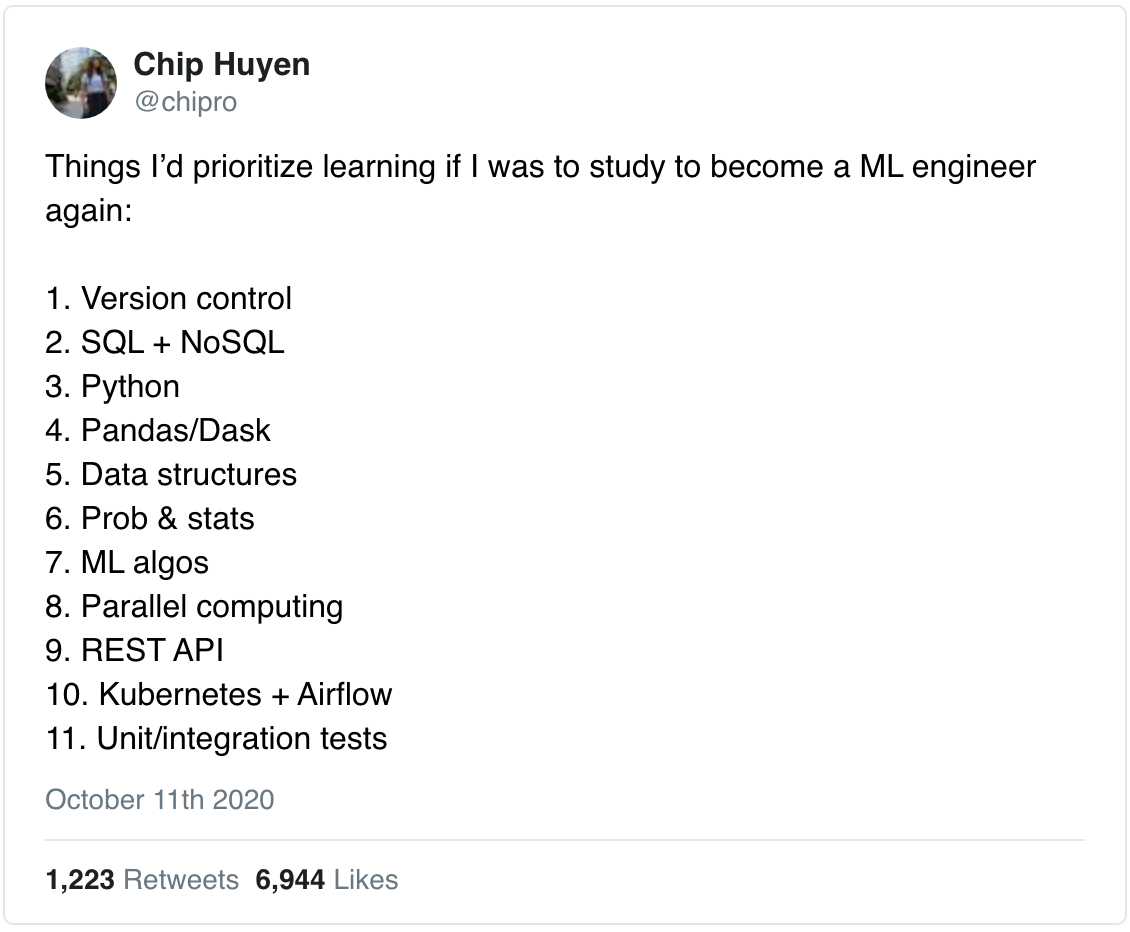Click the tweet's opening sentence text
Image resolution: width=1130 pixels, height=932 pixels.
(540, 167)
